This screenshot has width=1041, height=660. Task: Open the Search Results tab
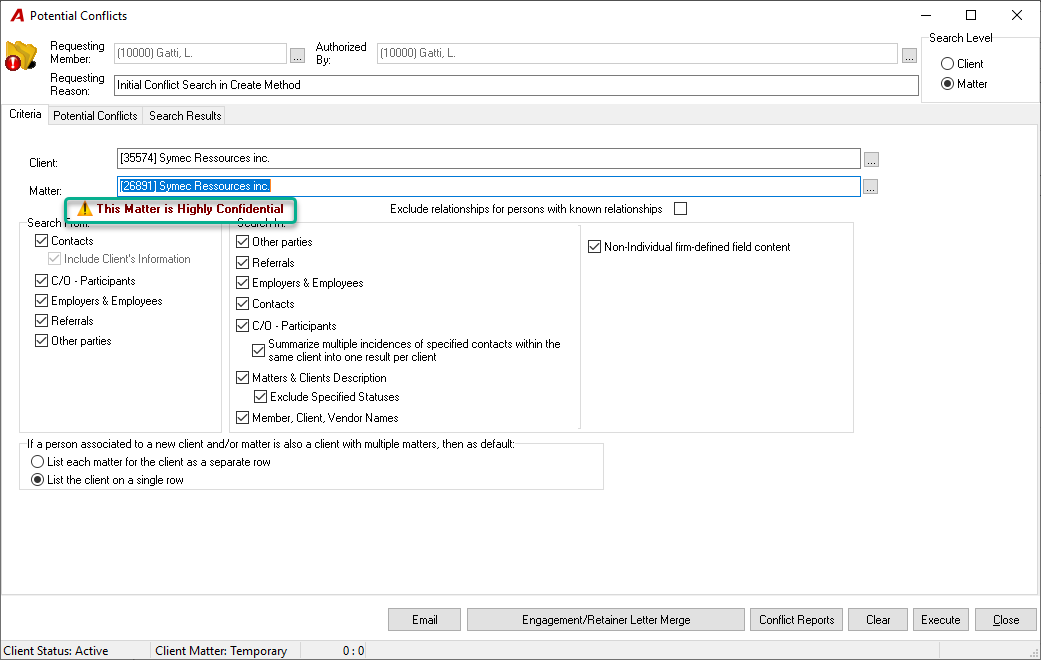click(185, 116)
